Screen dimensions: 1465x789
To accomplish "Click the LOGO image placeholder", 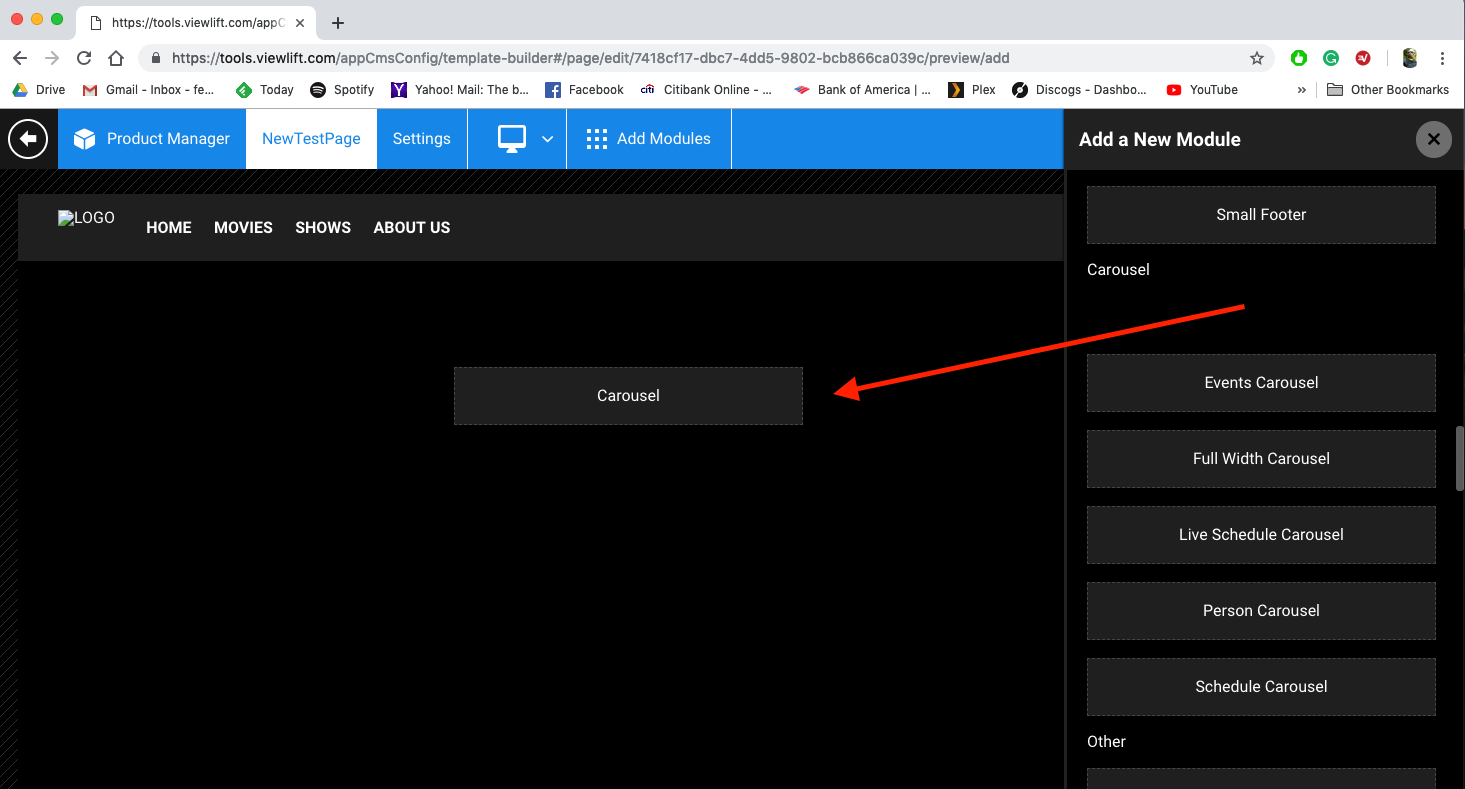I will [86, 218].
